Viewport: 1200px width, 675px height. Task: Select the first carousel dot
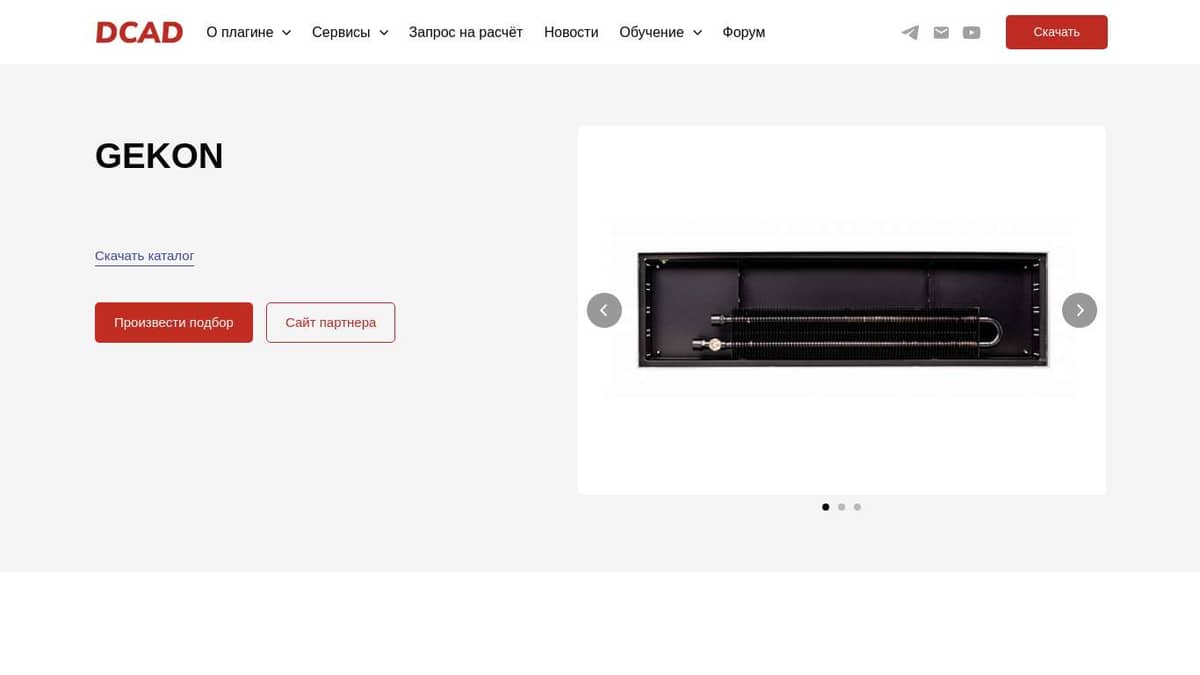826,507
